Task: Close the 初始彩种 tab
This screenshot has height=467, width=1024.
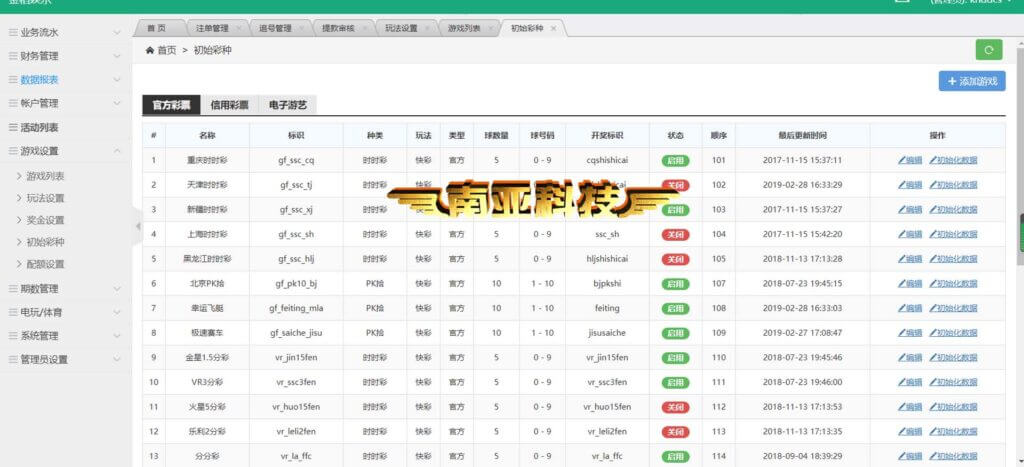Action: pos(553,29)
